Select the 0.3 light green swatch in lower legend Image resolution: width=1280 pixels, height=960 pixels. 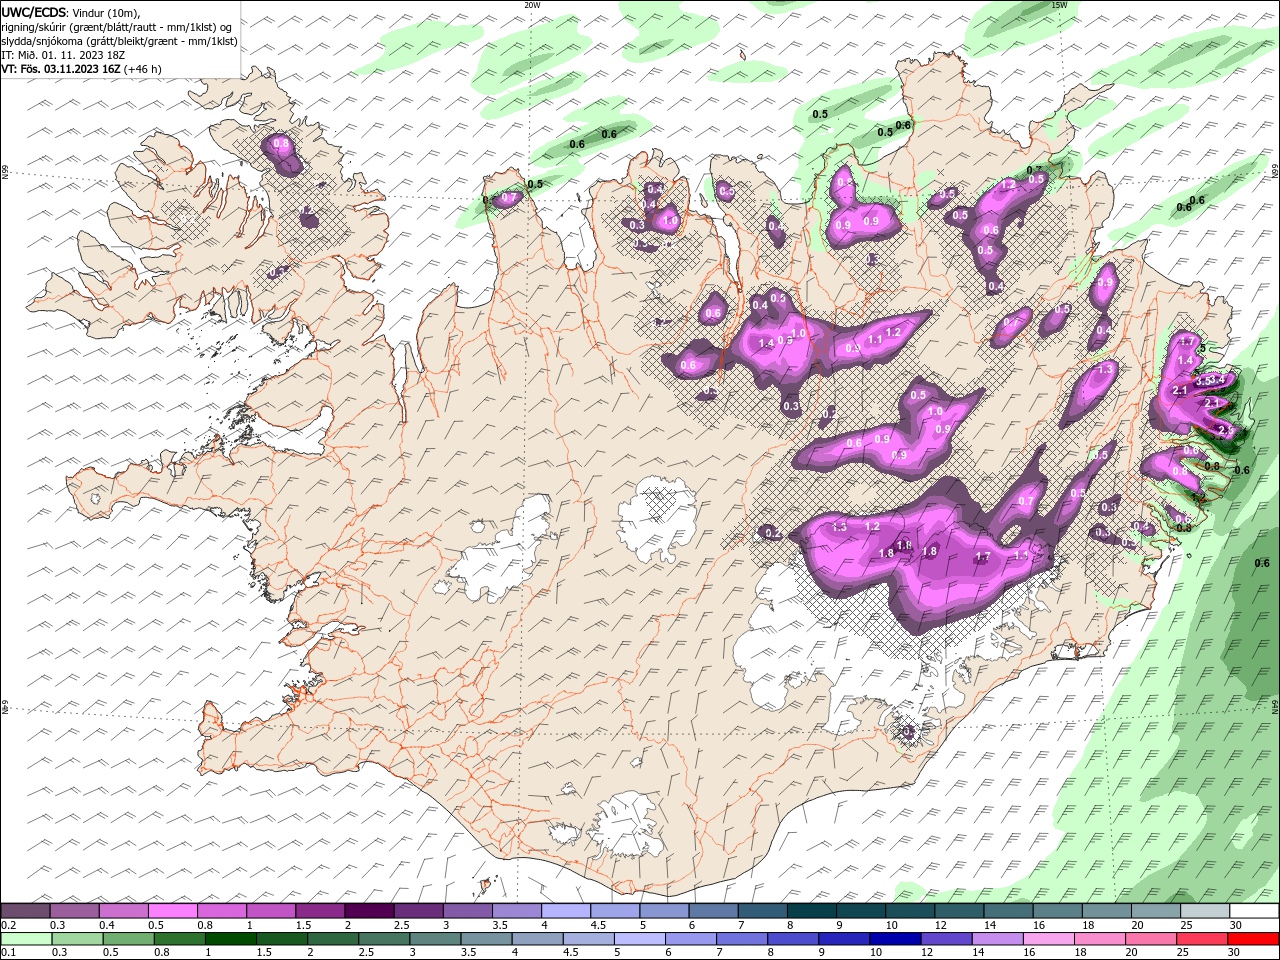pyautogui.click(x=77, y=939)
